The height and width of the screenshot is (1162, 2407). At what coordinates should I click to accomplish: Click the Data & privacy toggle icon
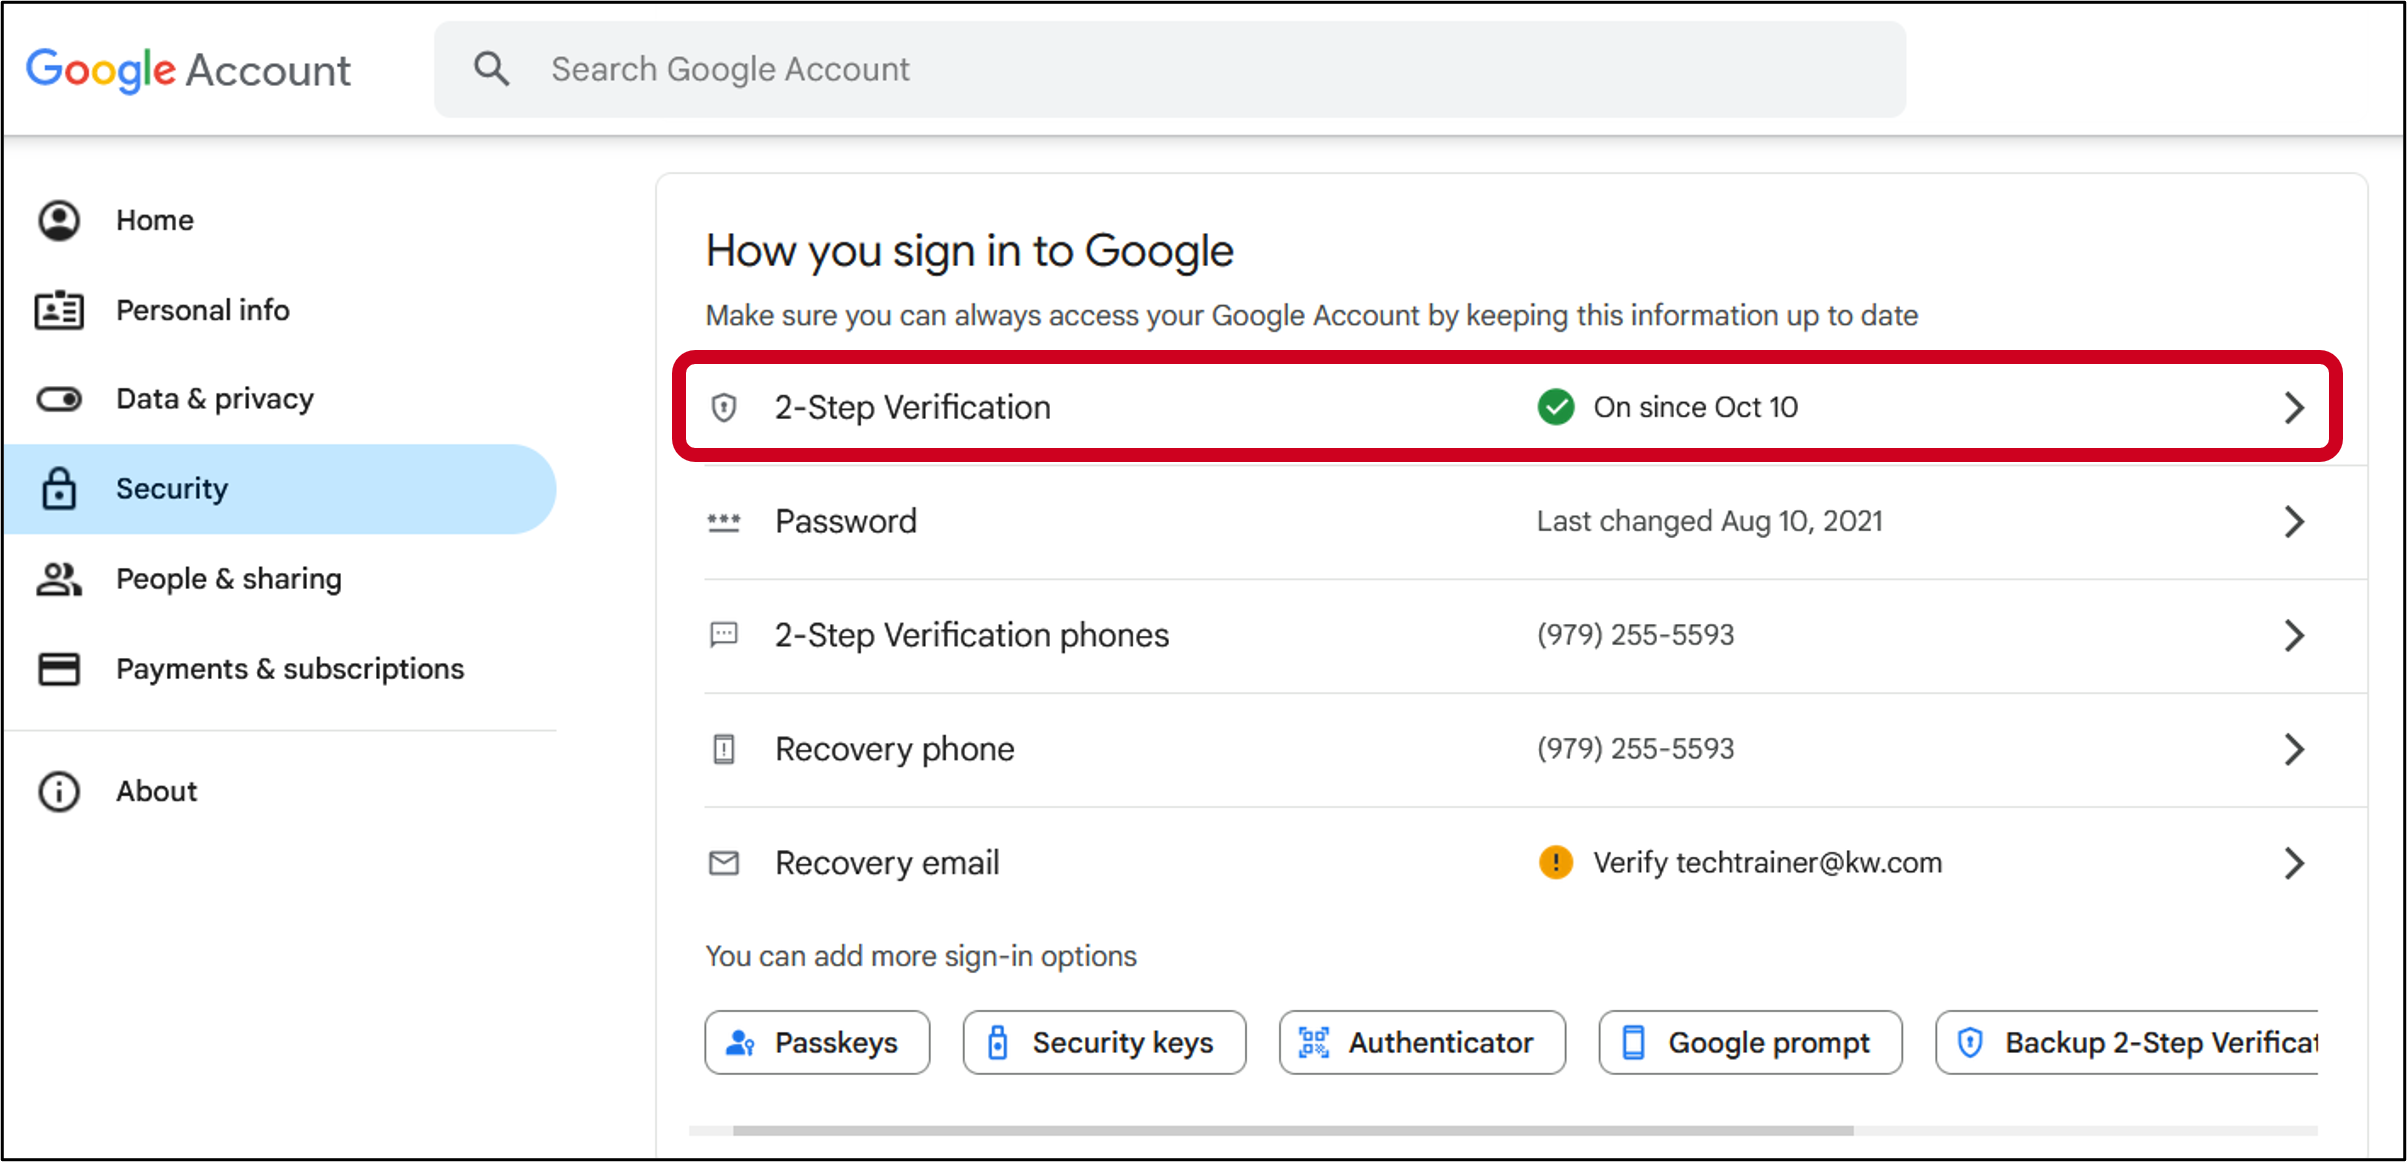(59, 399)
